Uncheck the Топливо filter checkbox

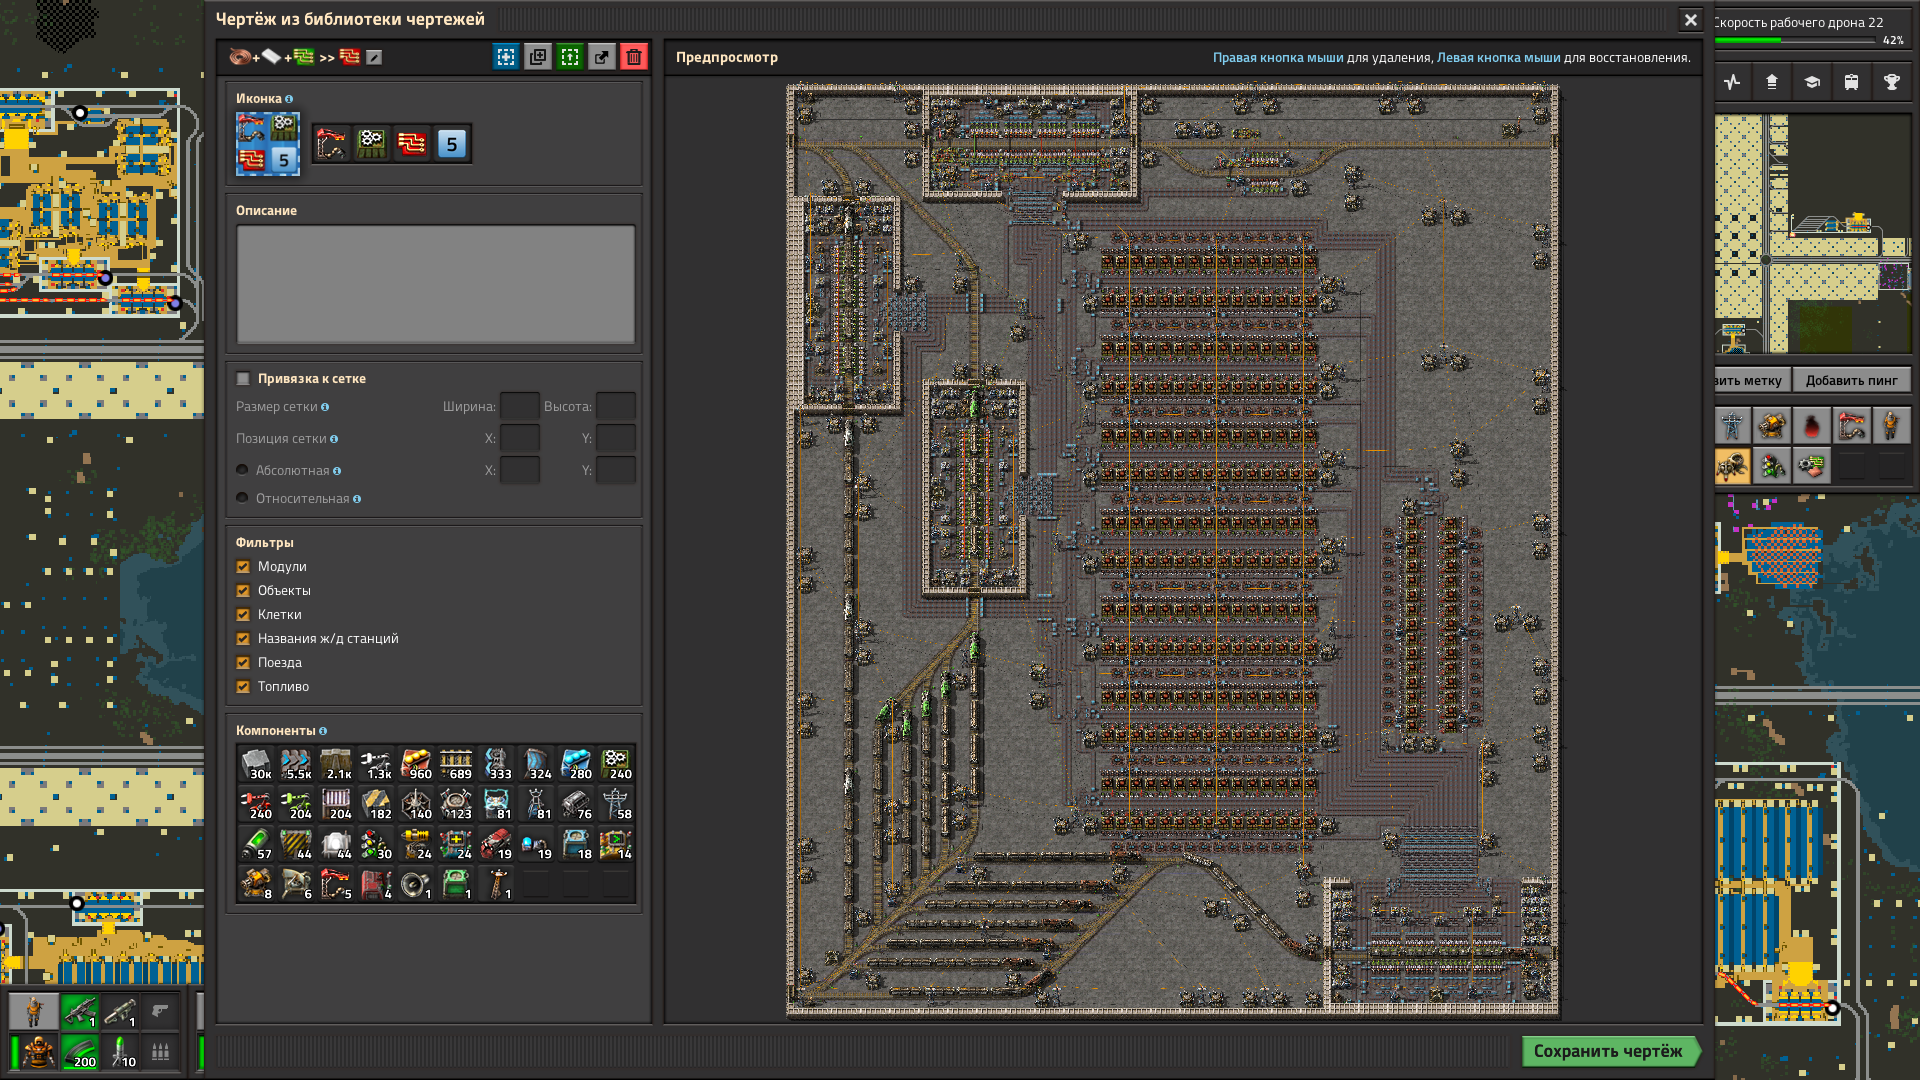coord(243,687)
